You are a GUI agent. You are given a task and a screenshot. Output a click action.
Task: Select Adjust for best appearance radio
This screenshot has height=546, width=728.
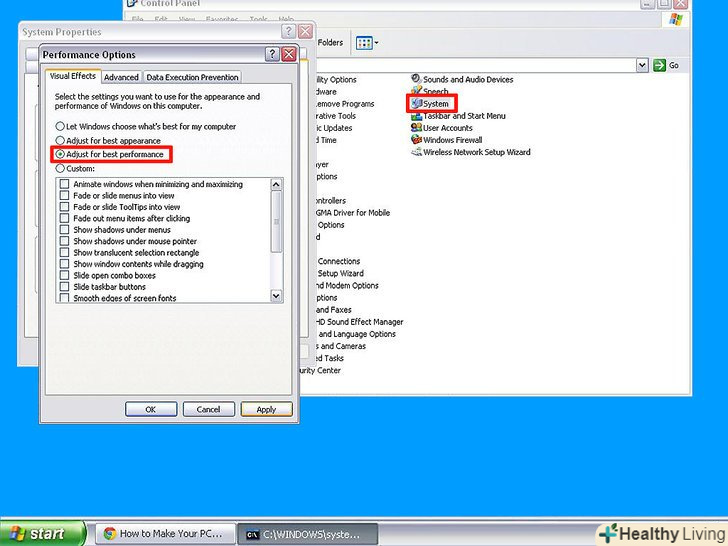tap(60, 140)
